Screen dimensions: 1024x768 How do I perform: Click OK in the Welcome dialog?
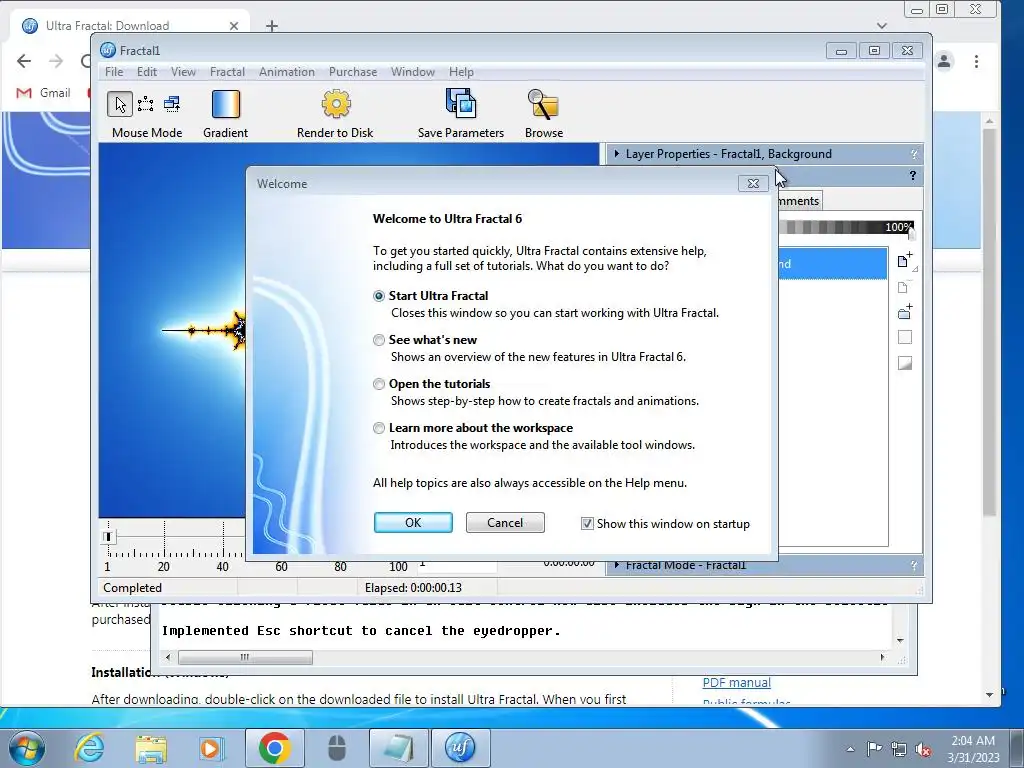[x=413, y=523]
